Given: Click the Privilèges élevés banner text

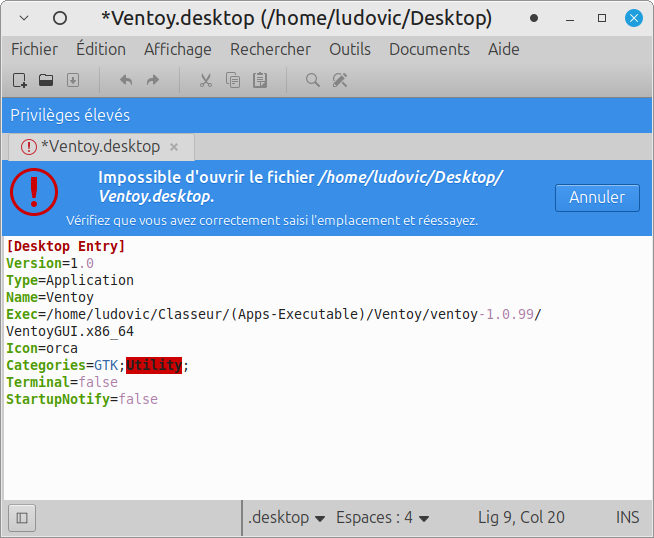Looking at the screenshot, I should click(x=70, y=115).
